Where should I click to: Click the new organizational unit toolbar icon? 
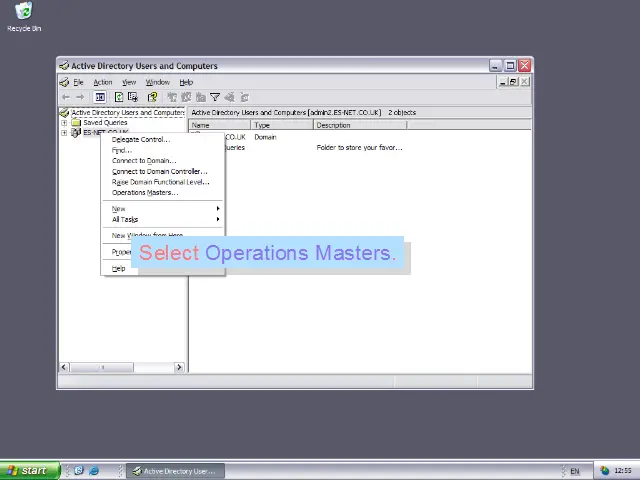201,97
